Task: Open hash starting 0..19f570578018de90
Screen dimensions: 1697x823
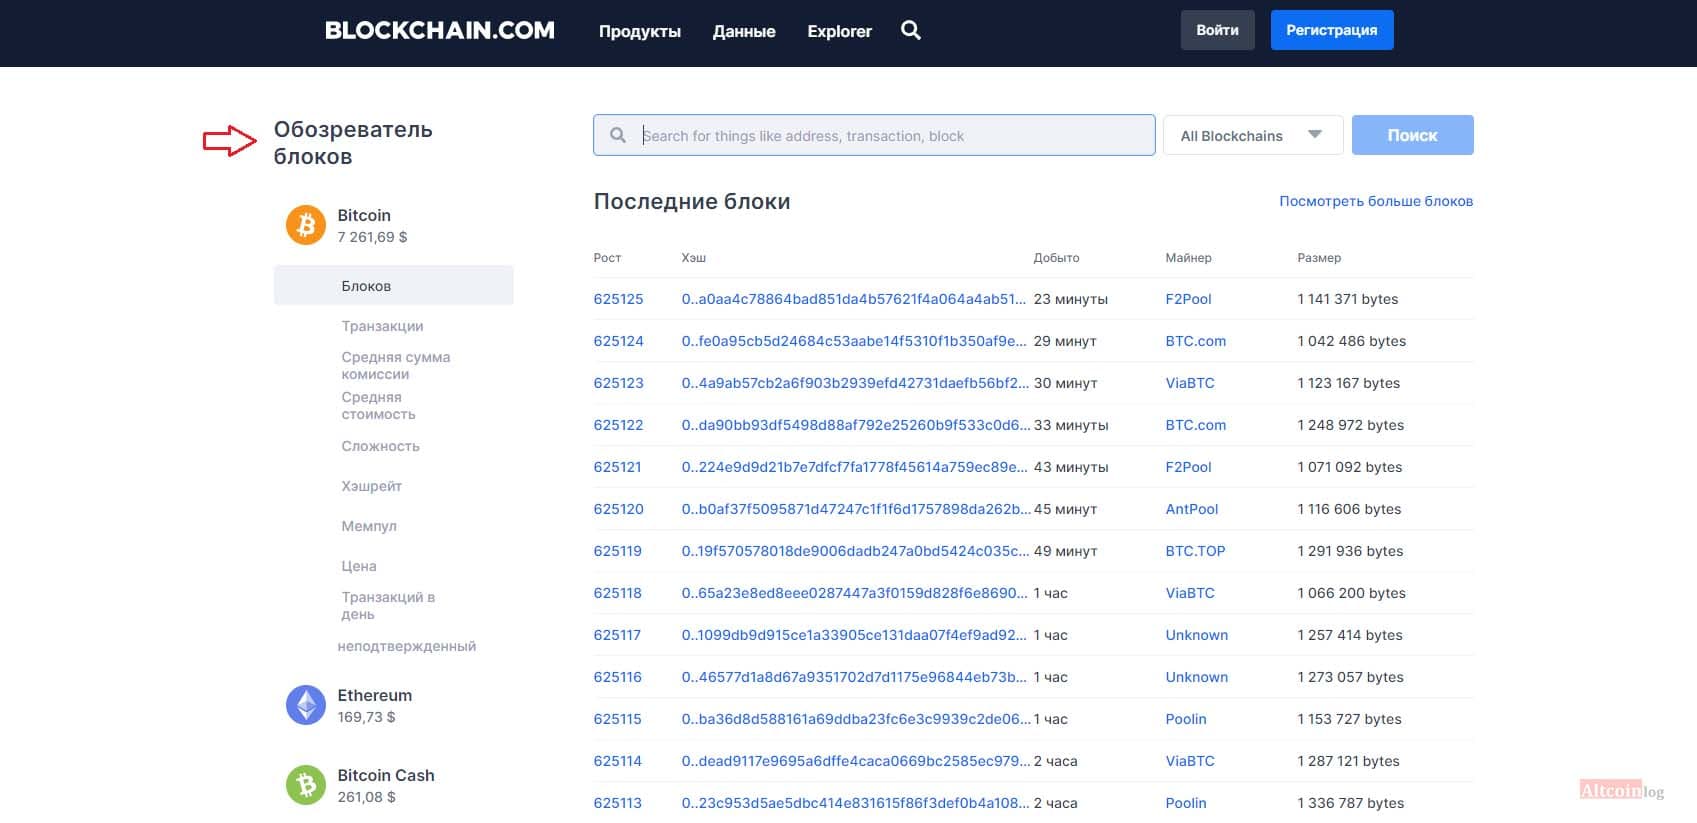Action: (x=855, y=551)
